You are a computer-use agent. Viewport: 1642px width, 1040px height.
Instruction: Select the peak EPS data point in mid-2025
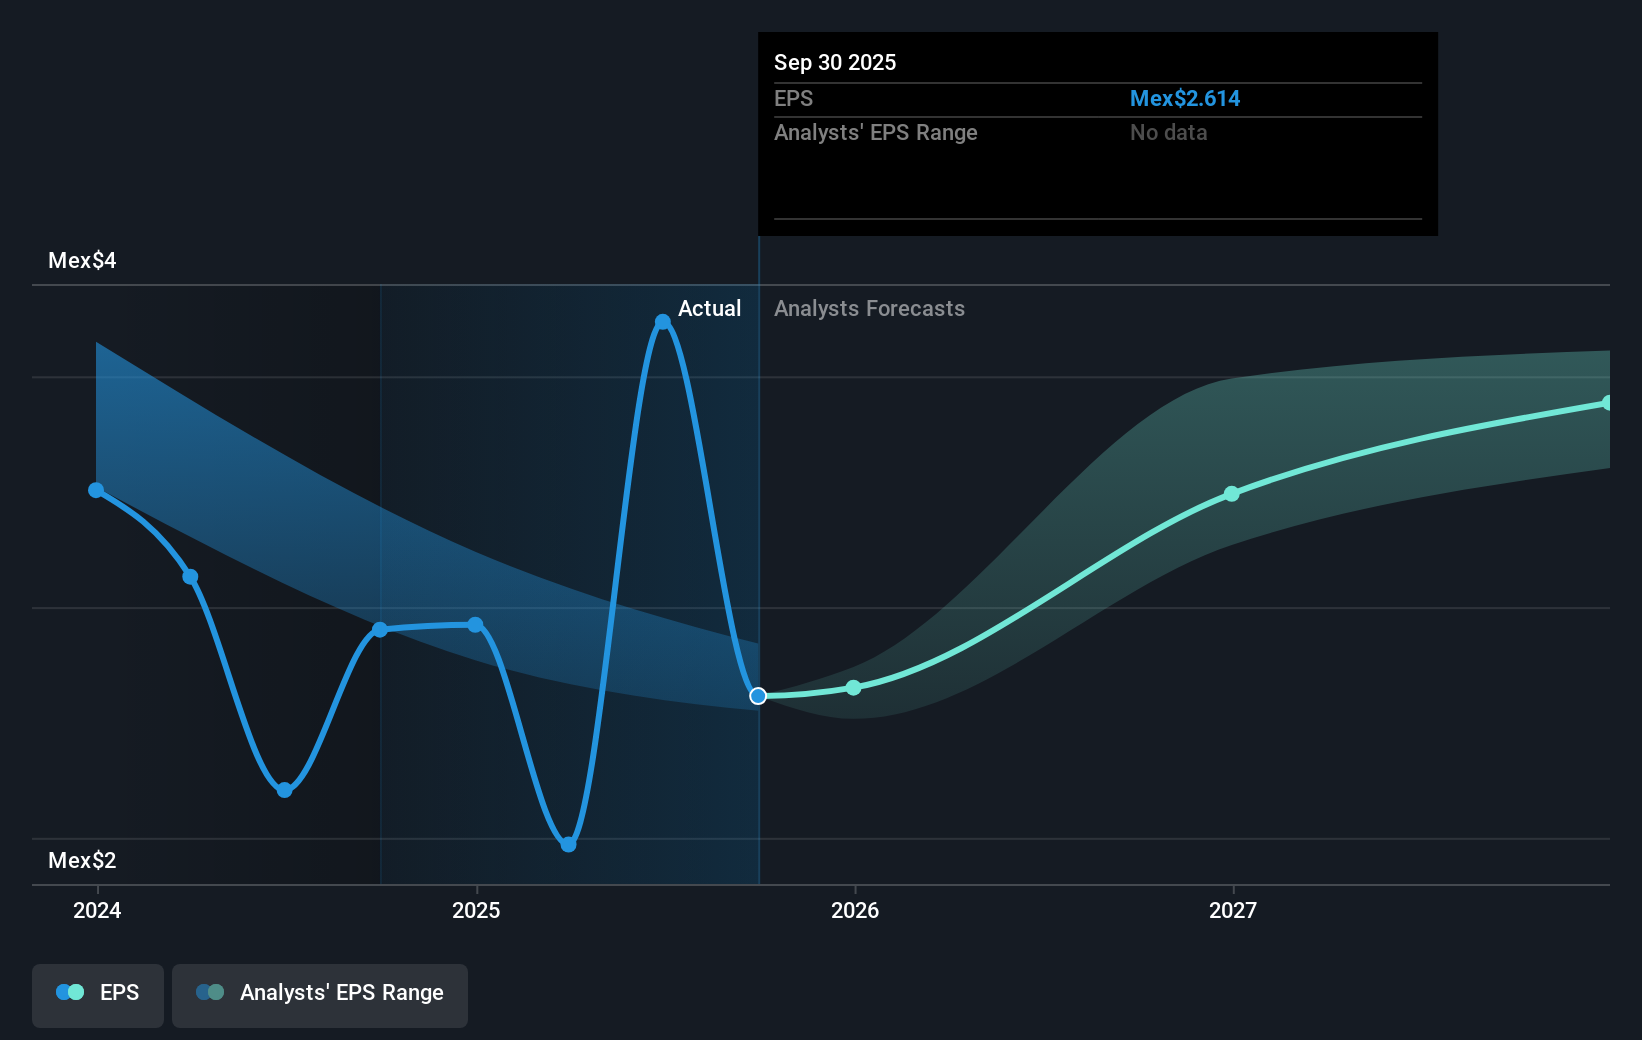[x=663, y=322]
